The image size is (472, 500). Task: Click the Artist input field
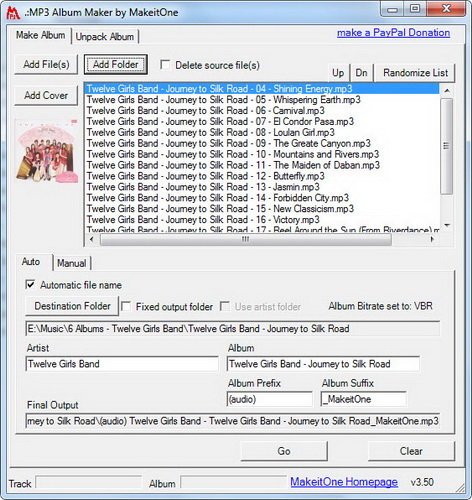click(x=122, y=364)
